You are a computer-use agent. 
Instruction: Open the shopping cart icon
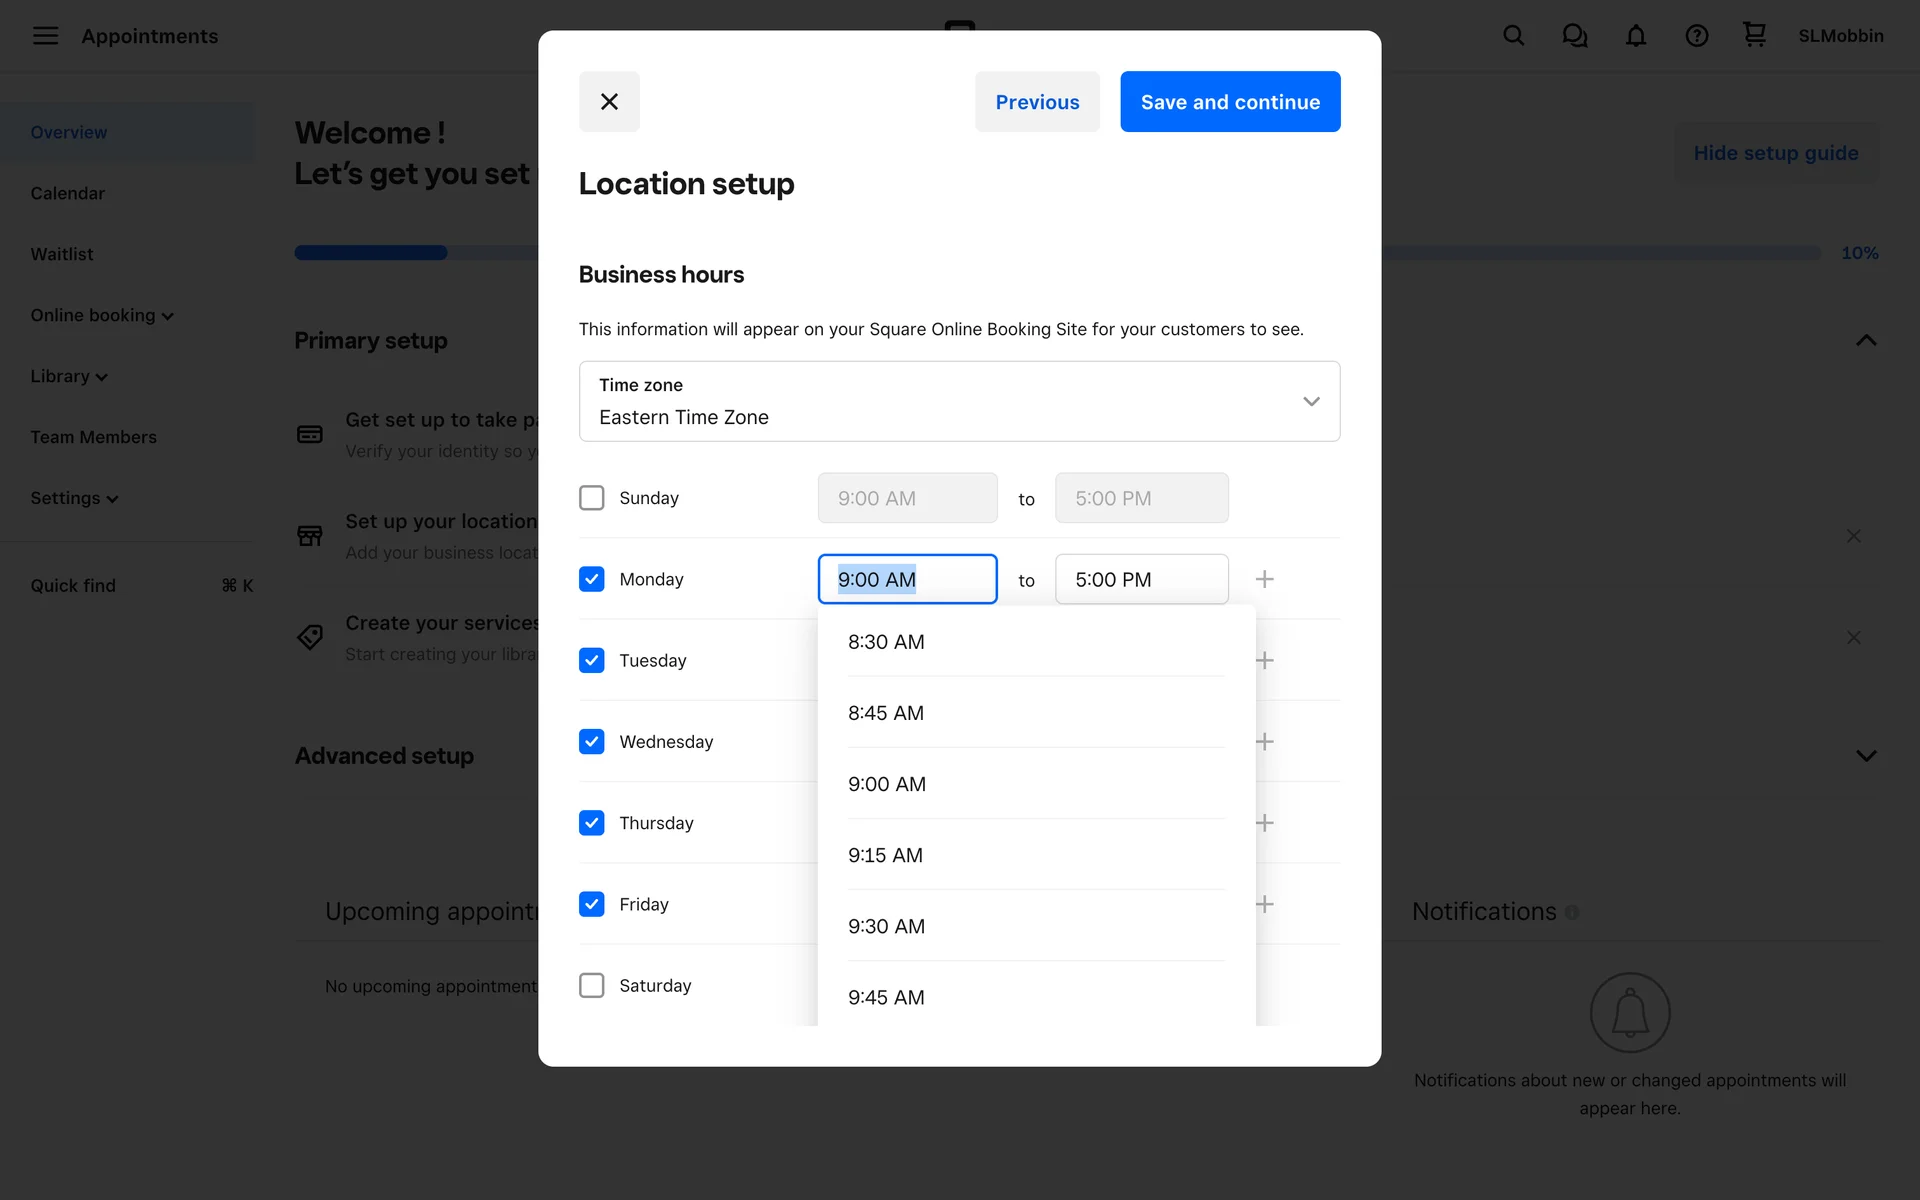pyautogui.click(x=1754, y=35)
